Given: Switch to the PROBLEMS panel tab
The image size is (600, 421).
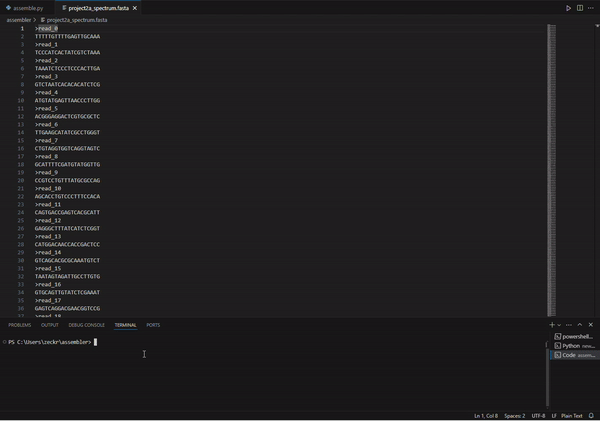Looking at the screenshot, I should pyautogui.click(x=20, y=325).
